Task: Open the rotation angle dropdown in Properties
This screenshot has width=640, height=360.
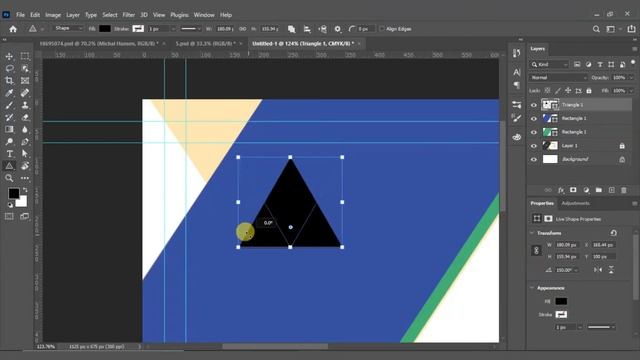Action: point(576,270)
